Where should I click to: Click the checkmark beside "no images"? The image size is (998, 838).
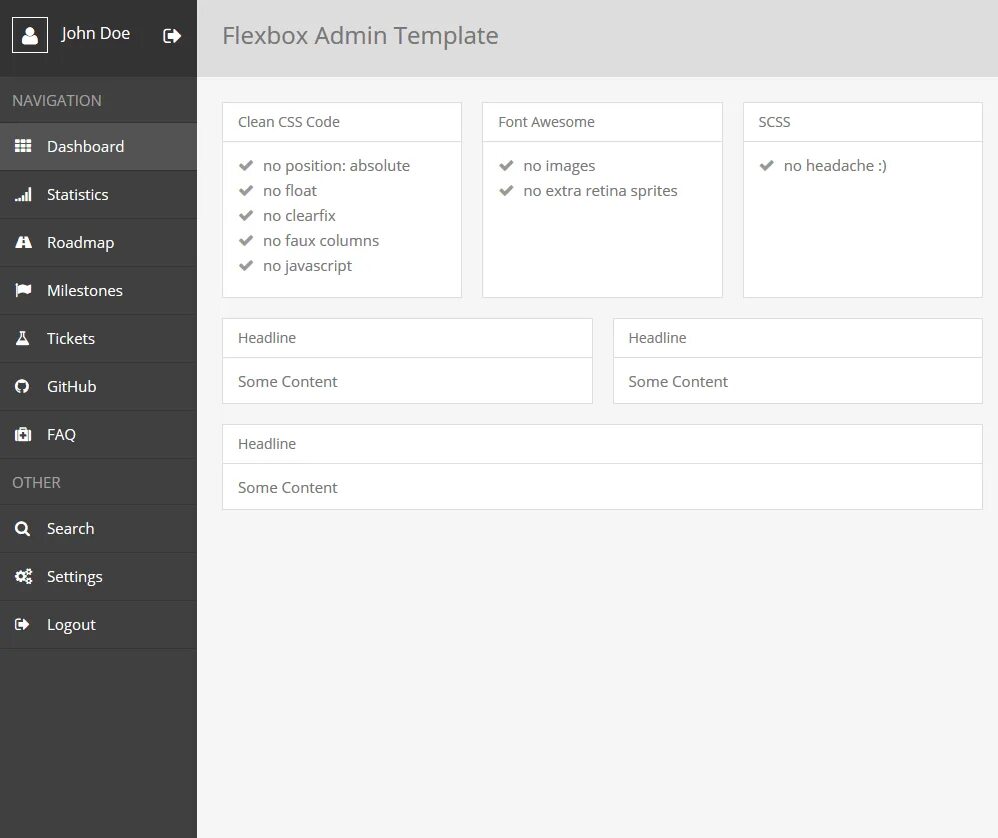506,165
